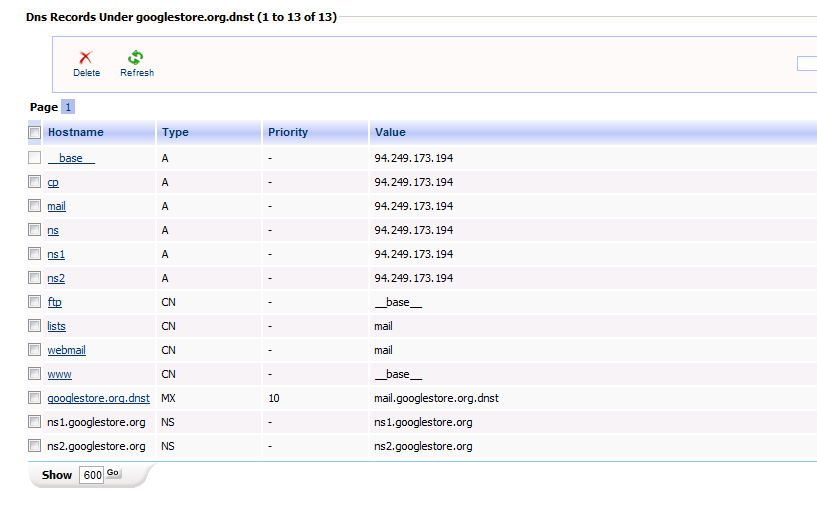This screenshot has height=512, width=817.
Task: Check the ns2.googlestore.org NS checkbox
Action: [34, 445]
